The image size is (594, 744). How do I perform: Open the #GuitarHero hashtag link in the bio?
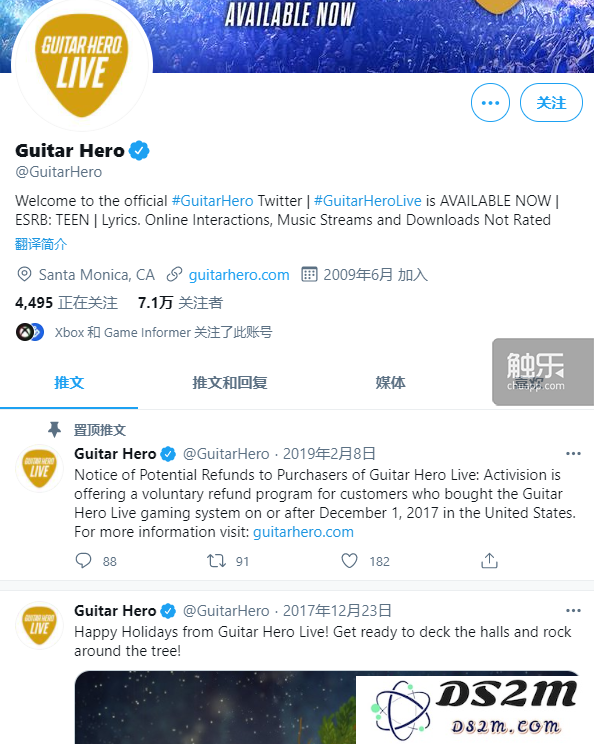tap(212, 201)
